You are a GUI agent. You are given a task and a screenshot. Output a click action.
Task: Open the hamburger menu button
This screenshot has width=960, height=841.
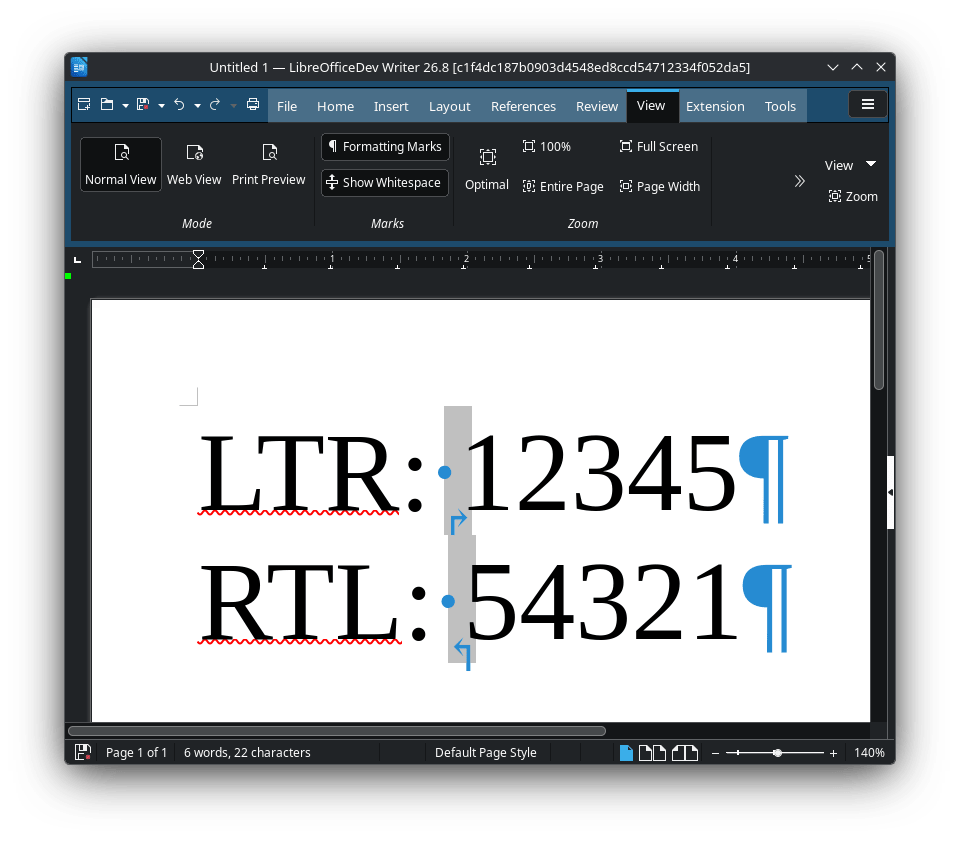click(x=868, y=105)
